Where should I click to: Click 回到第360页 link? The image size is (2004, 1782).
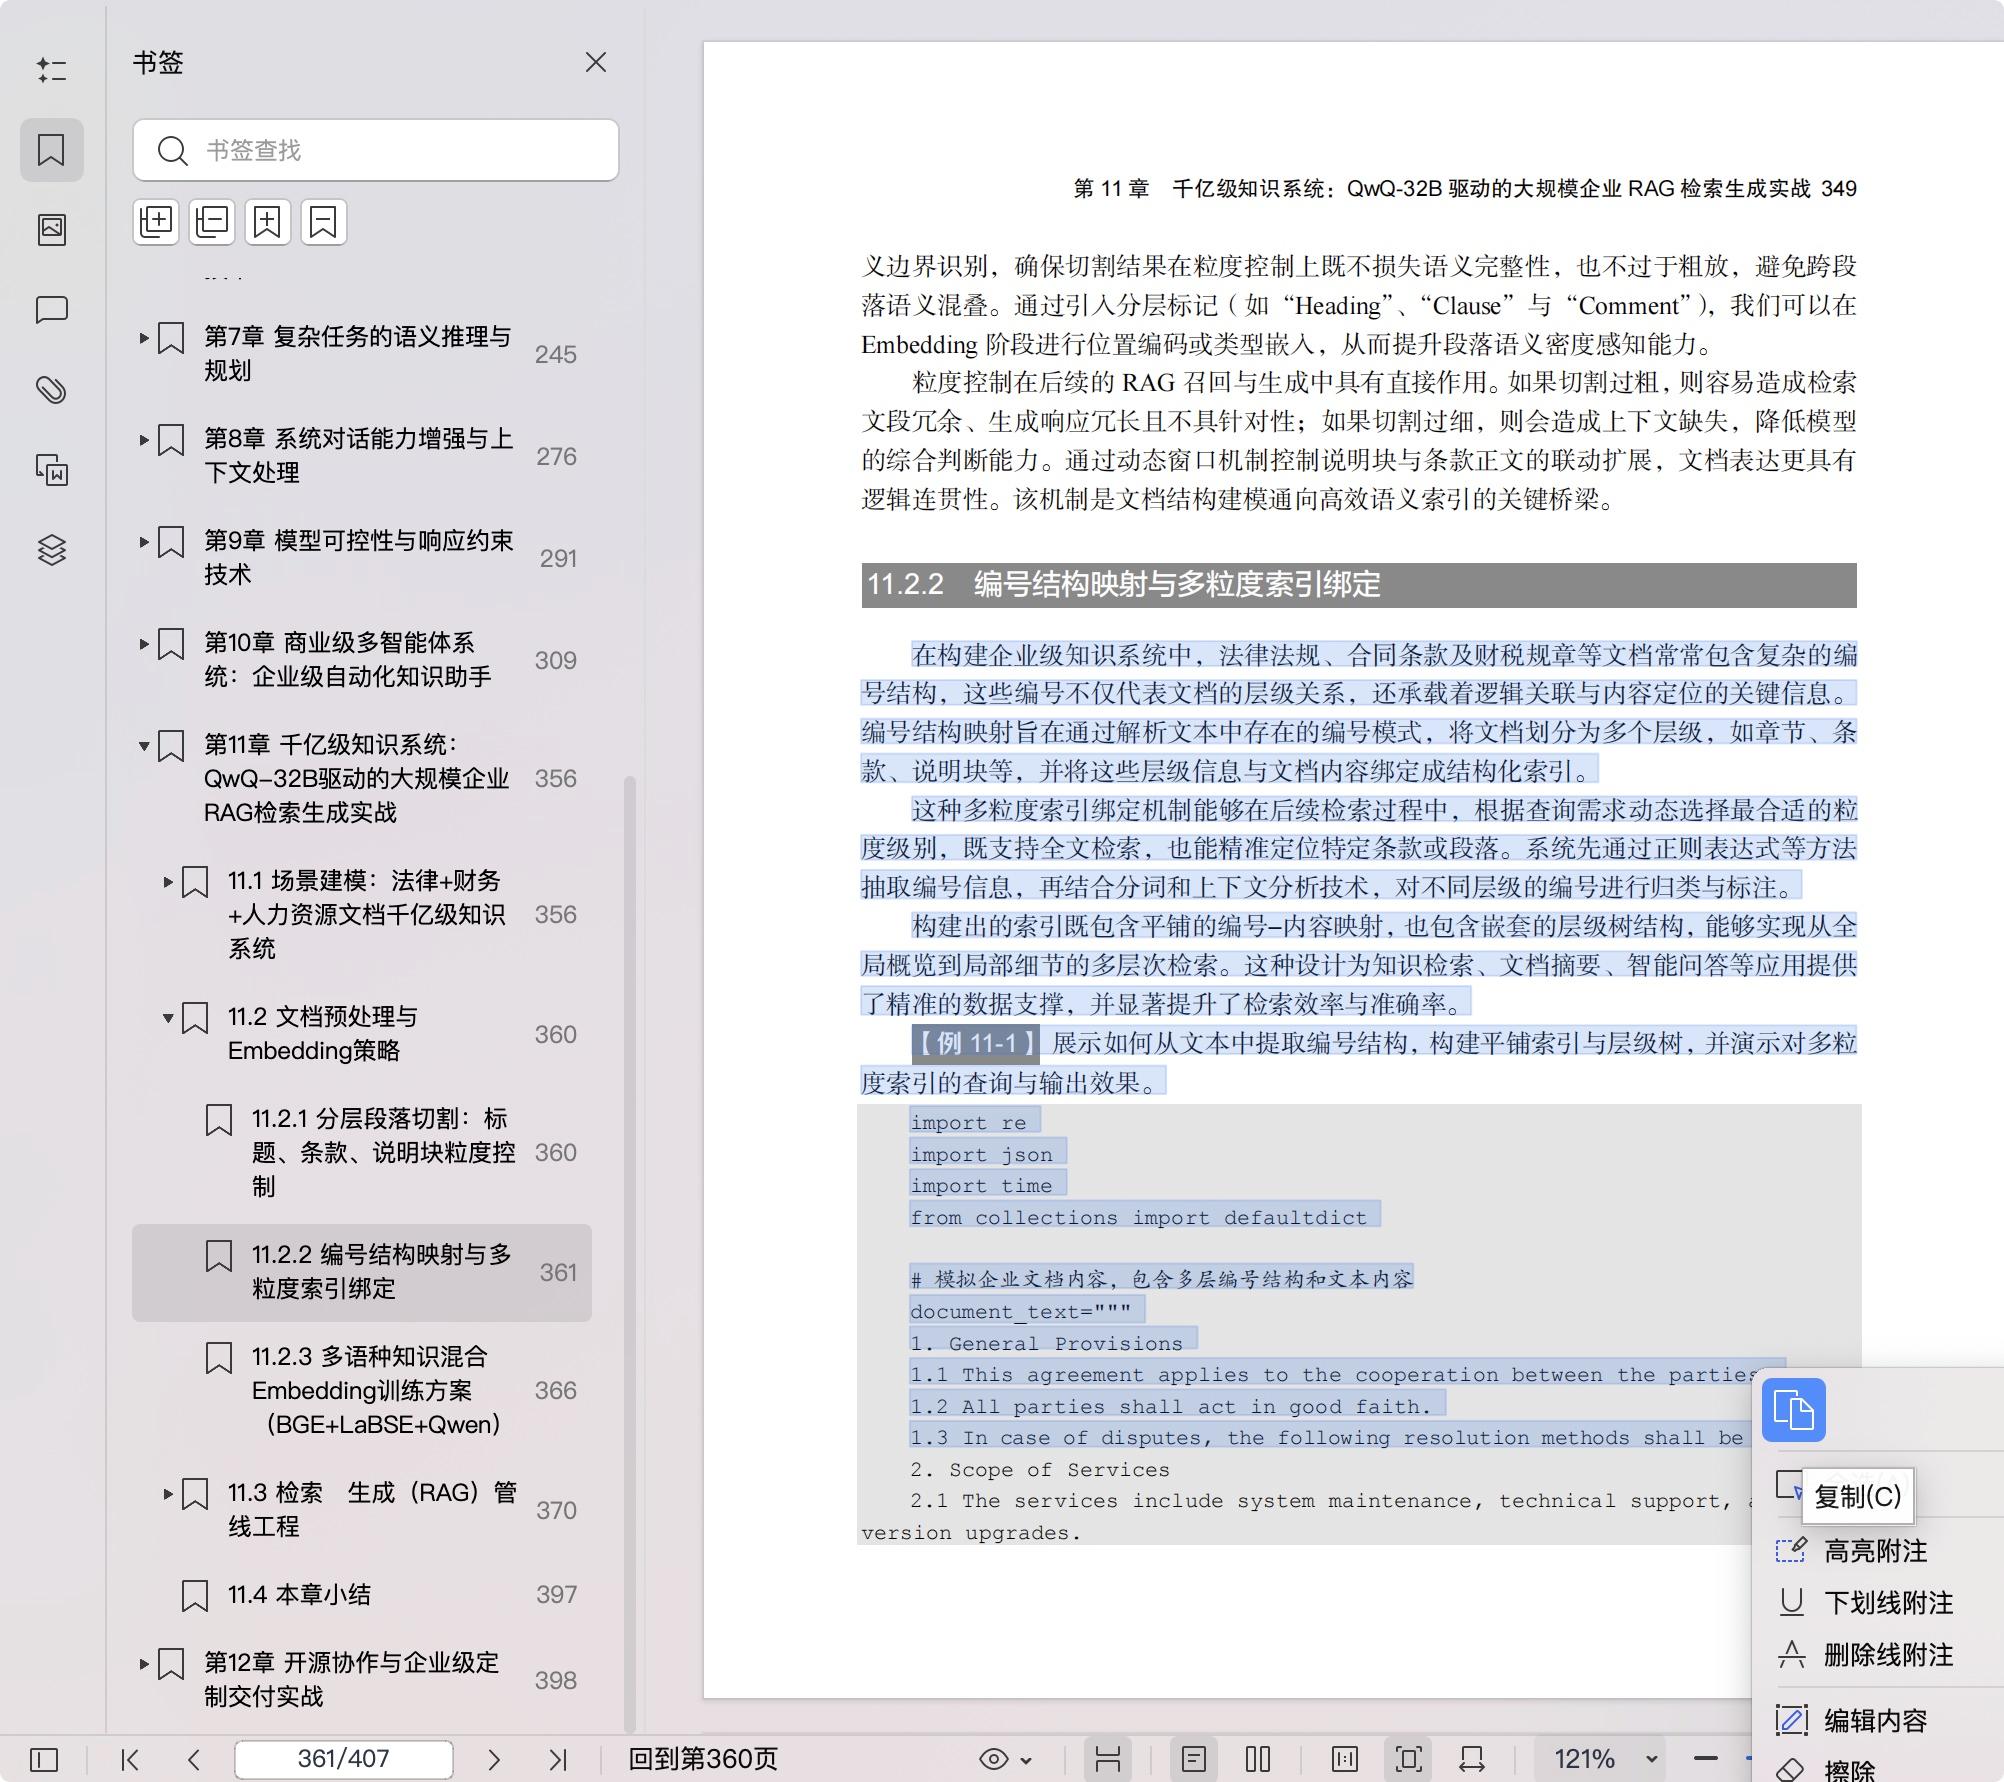(702, 1759)
